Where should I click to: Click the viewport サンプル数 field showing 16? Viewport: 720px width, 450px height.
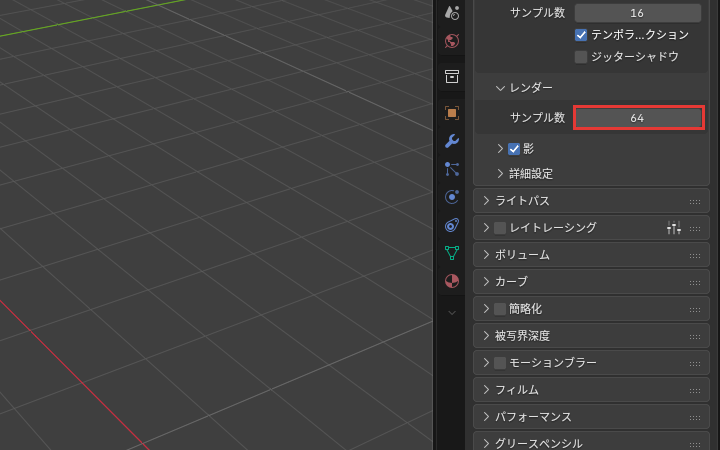click(x=638, y=13)
